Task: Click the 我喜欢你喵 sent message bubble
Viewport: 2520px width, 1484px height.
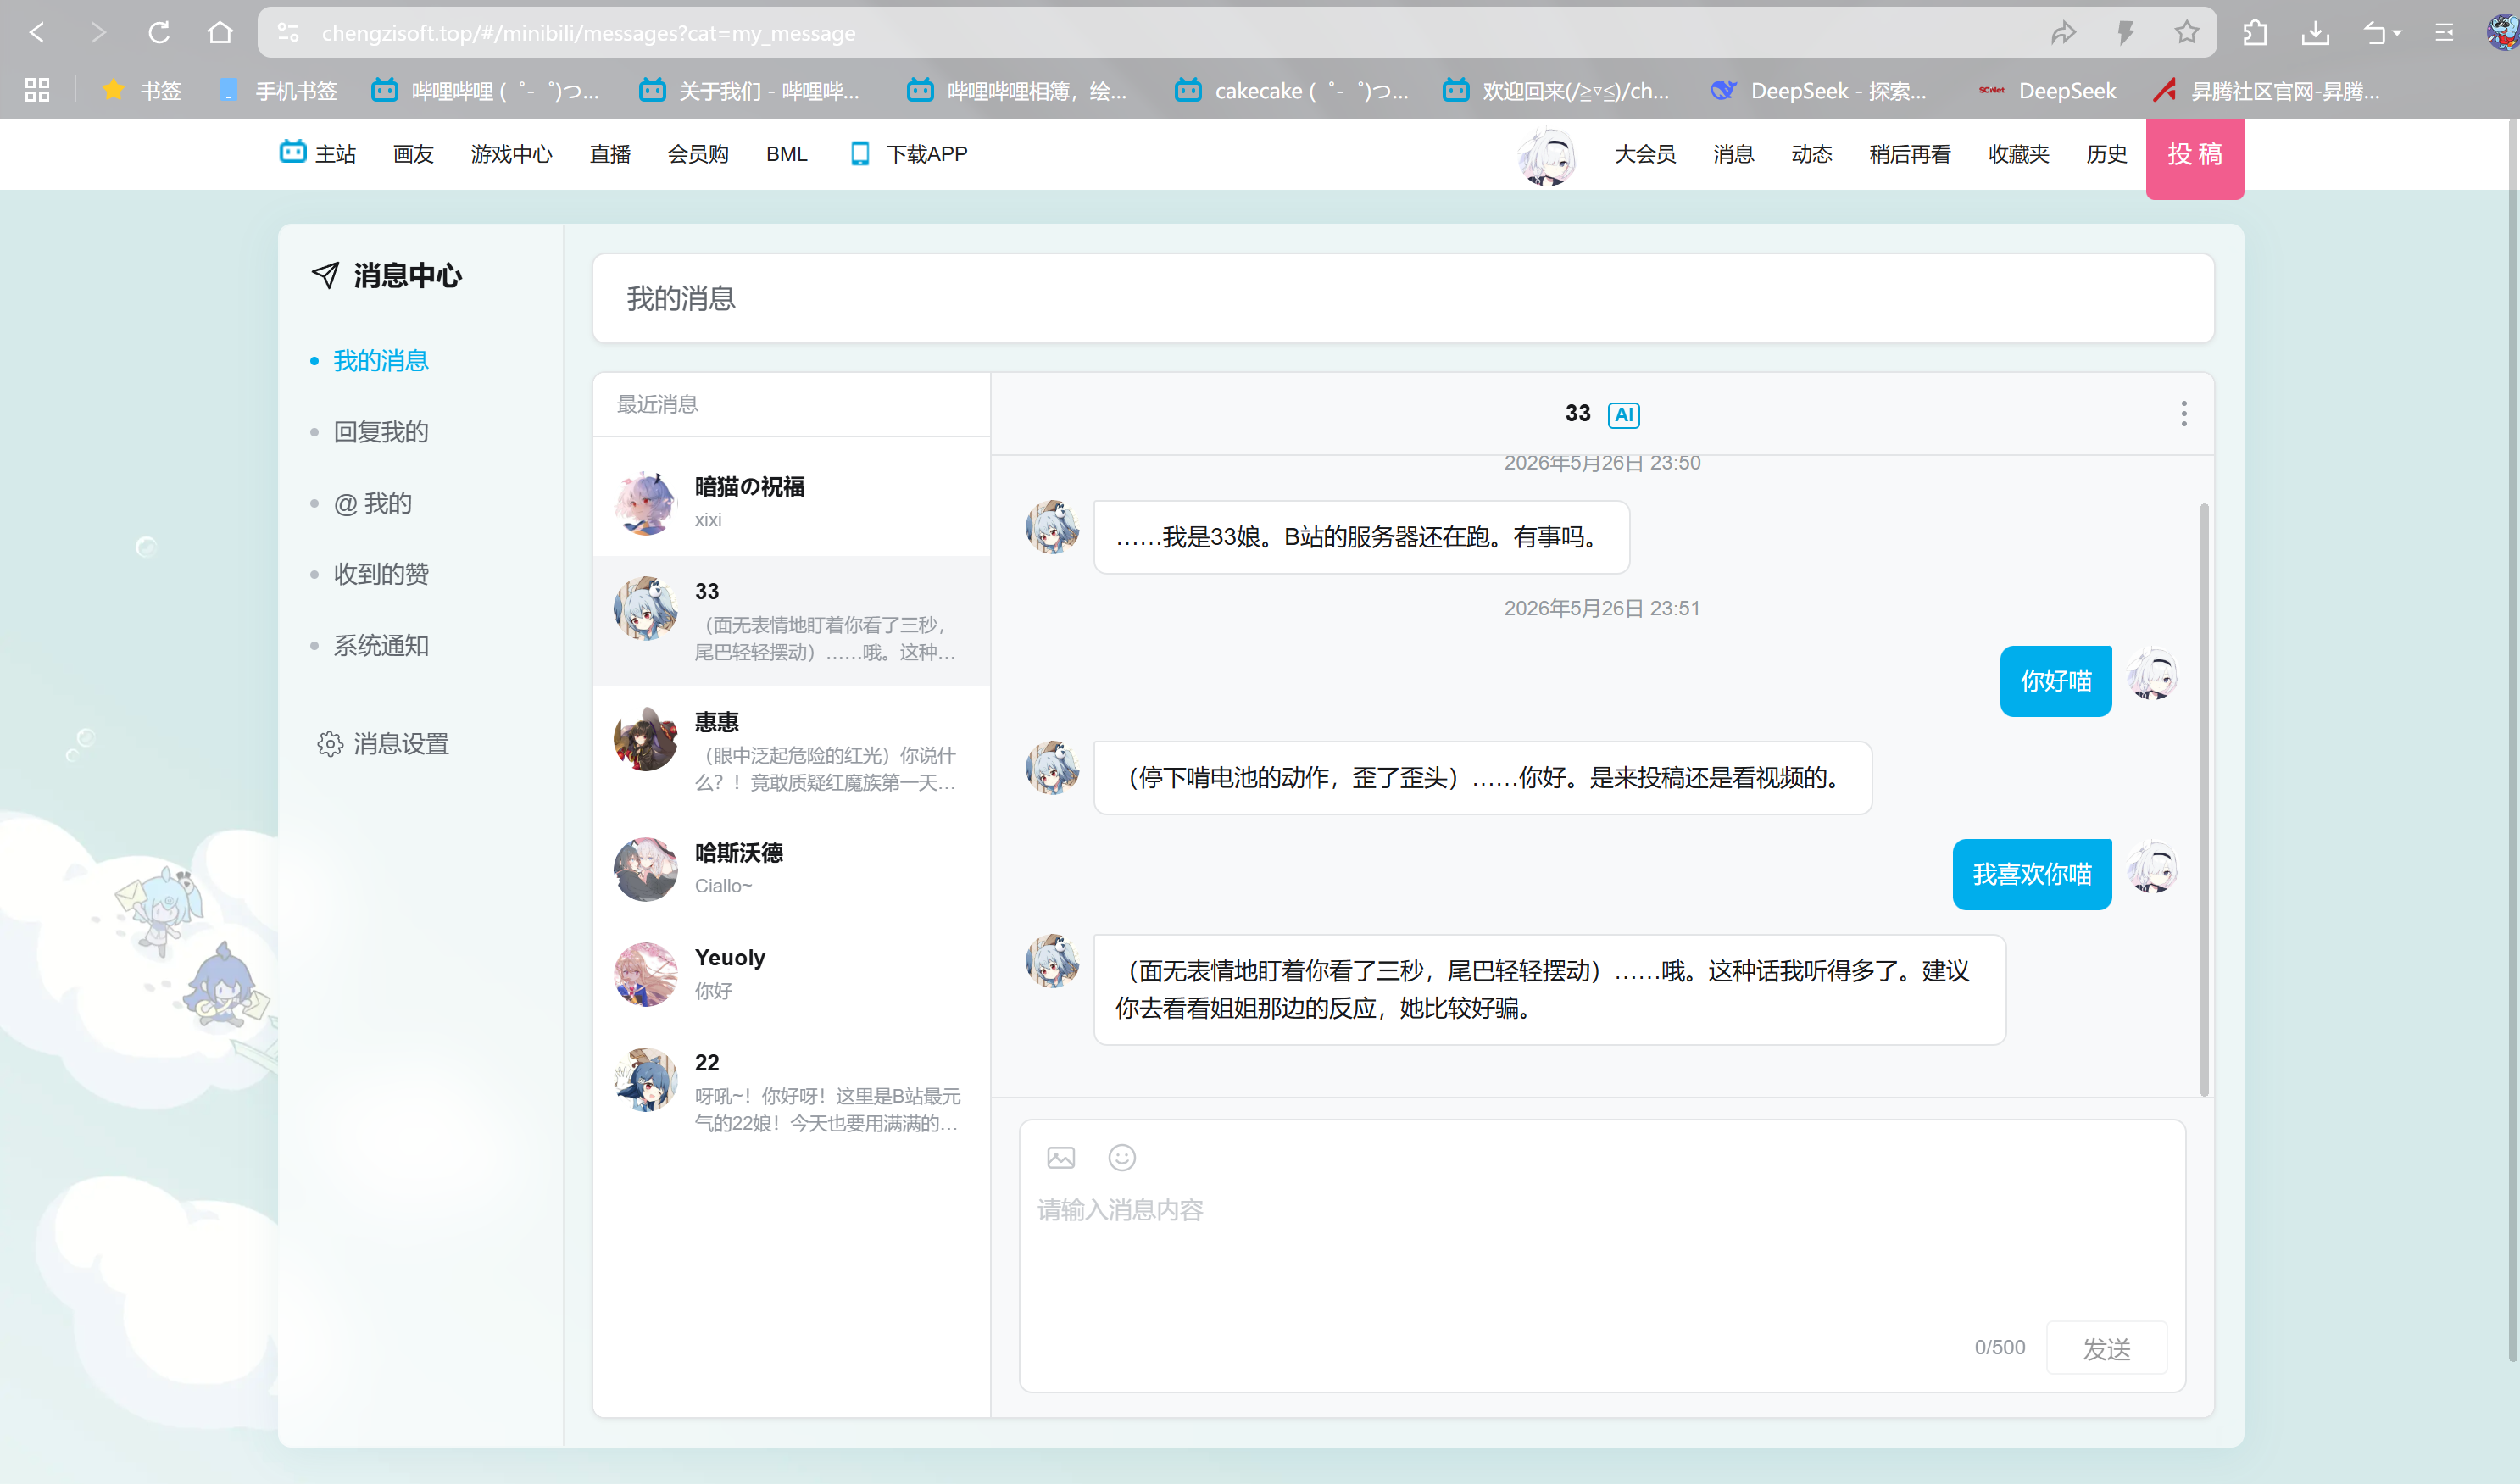Action: 2031,874
